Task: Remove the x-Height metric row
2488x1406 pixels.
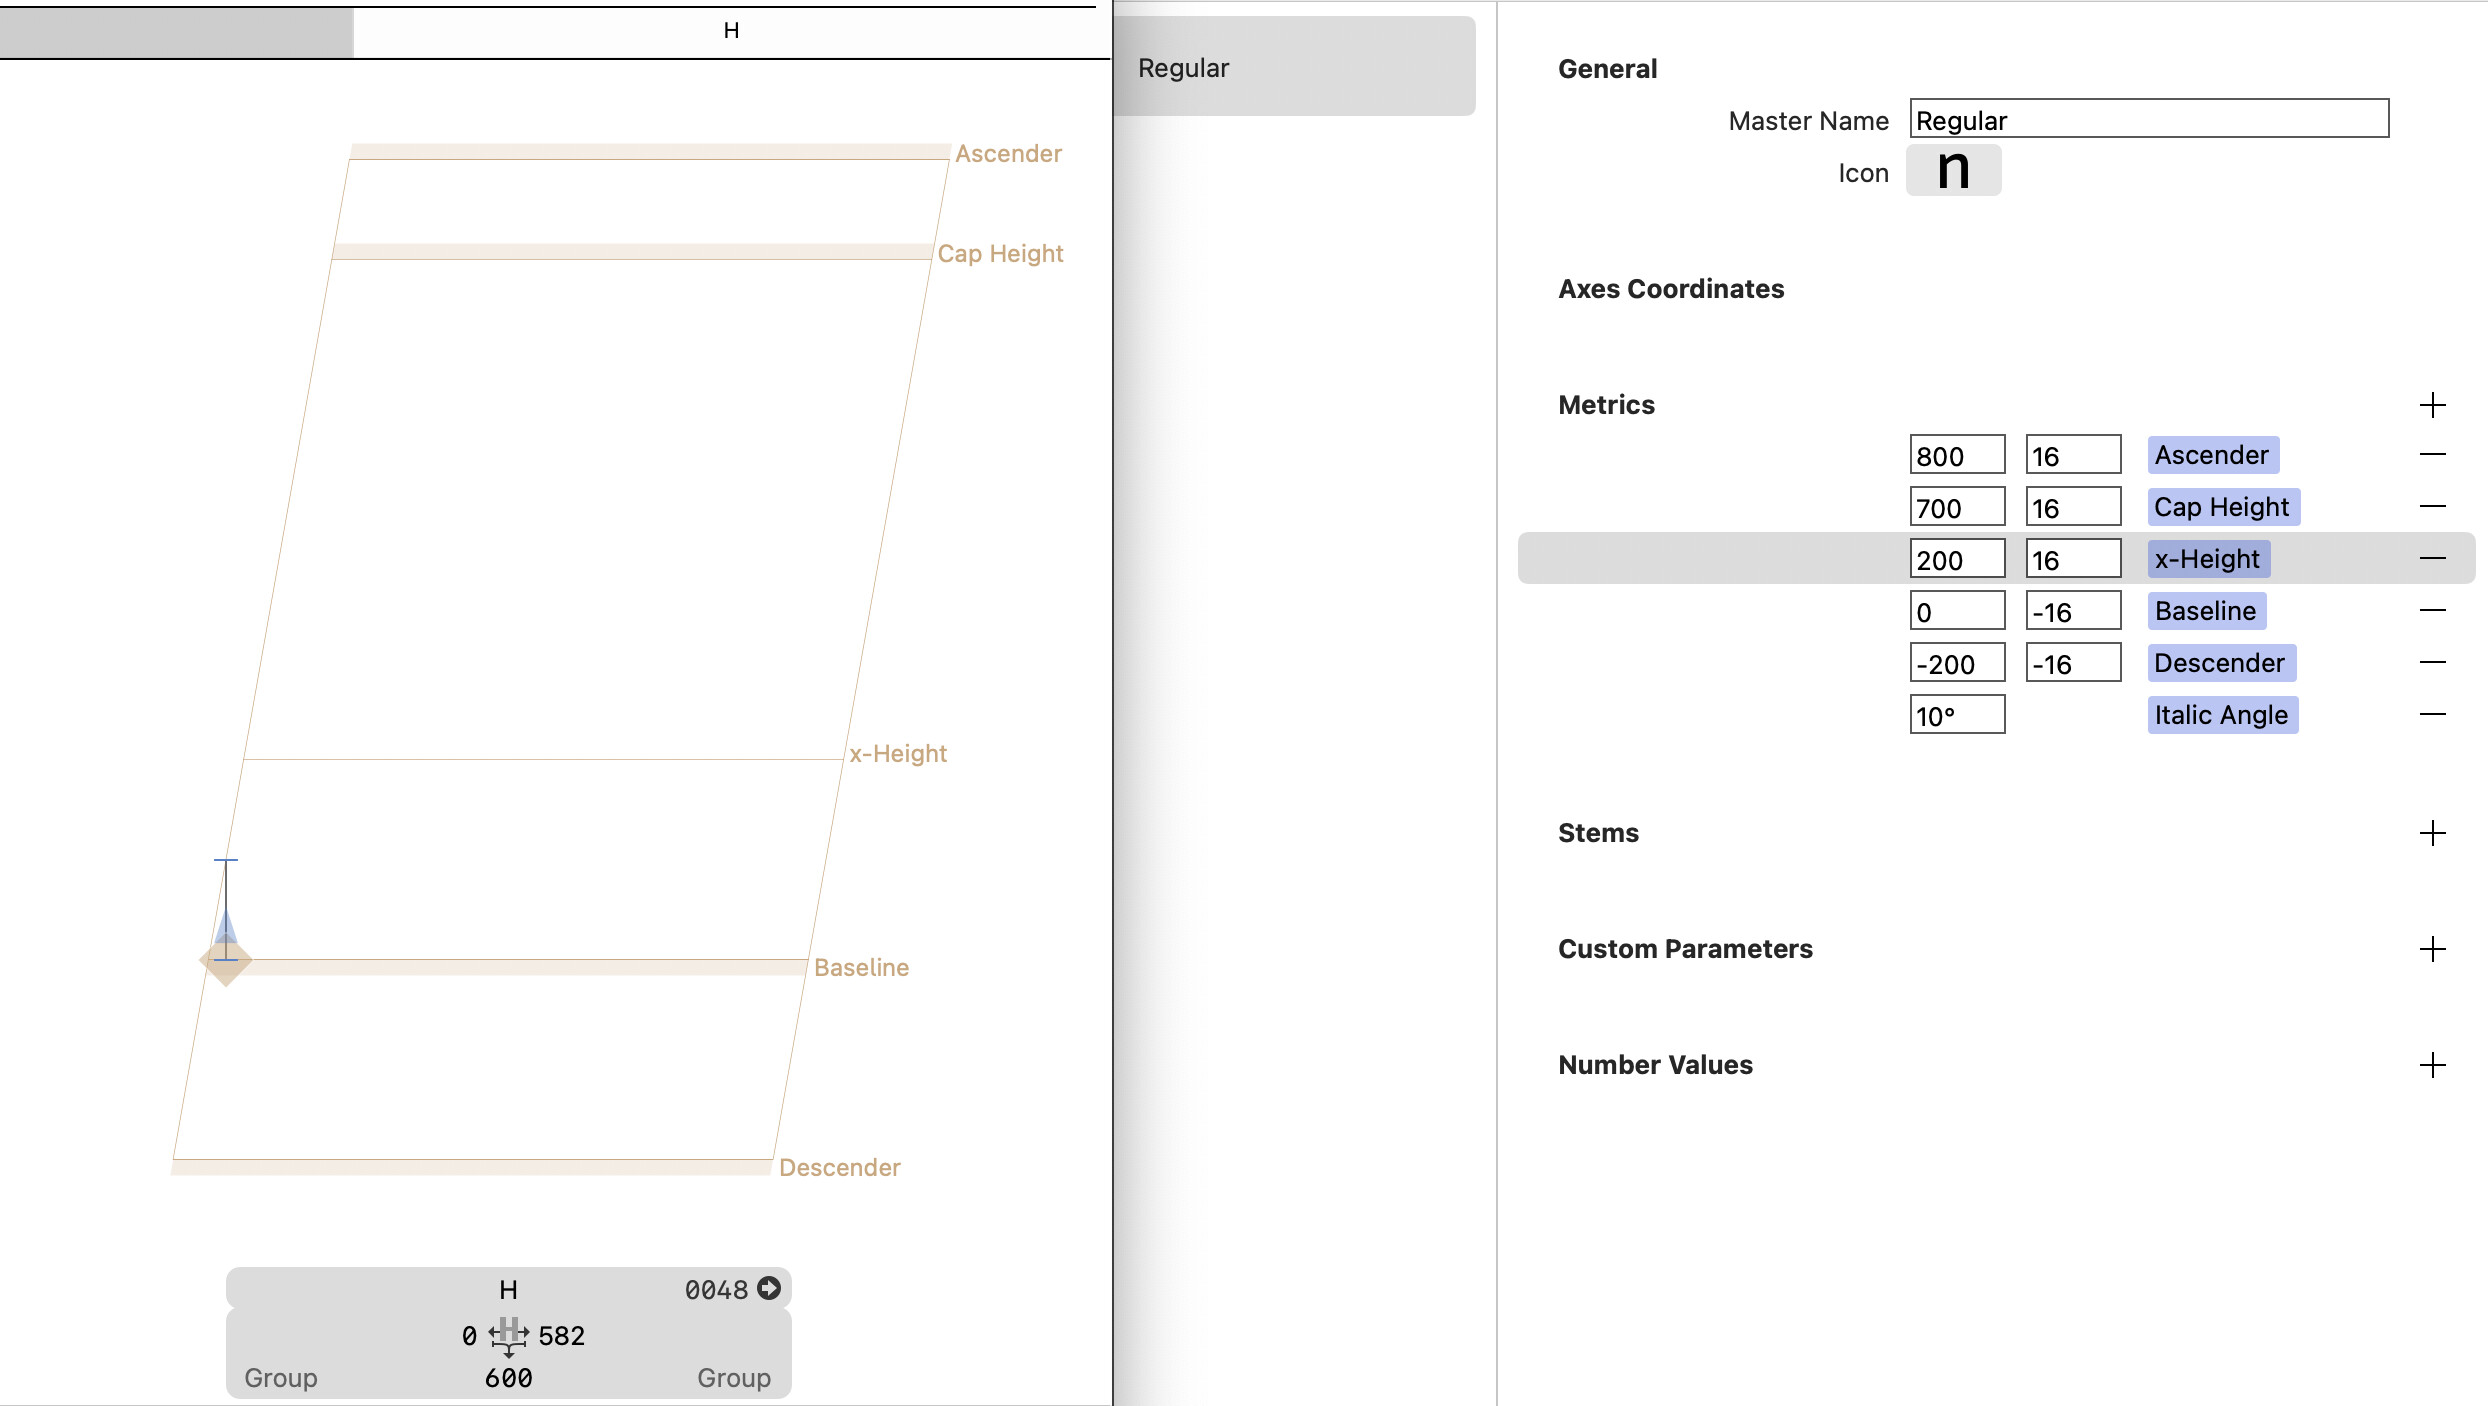Action: [2432, 559]
